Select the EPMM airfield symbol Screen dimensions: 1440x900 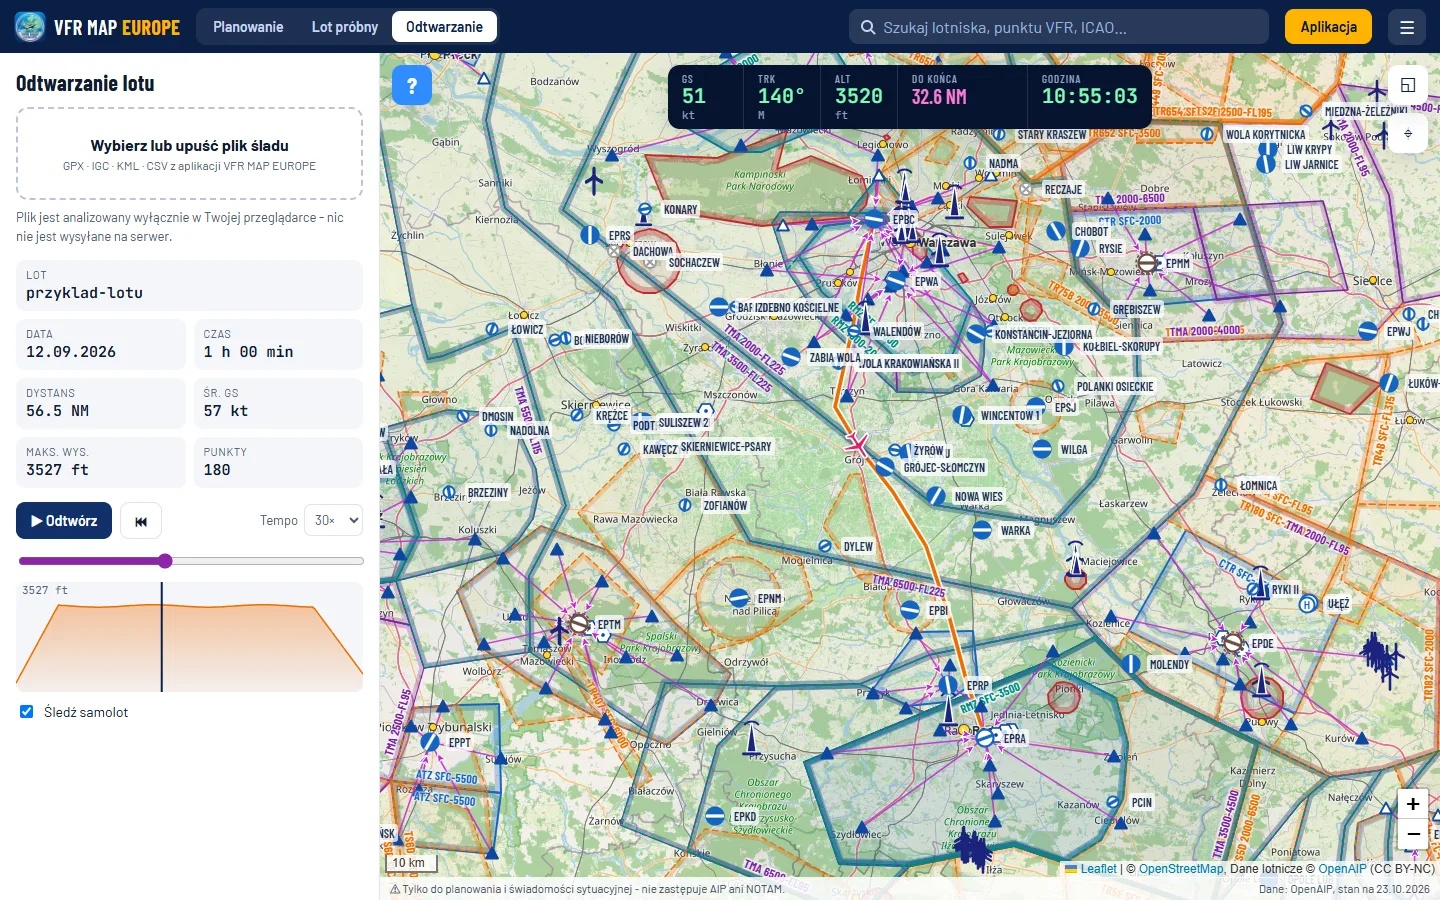tap(1147, 263)
